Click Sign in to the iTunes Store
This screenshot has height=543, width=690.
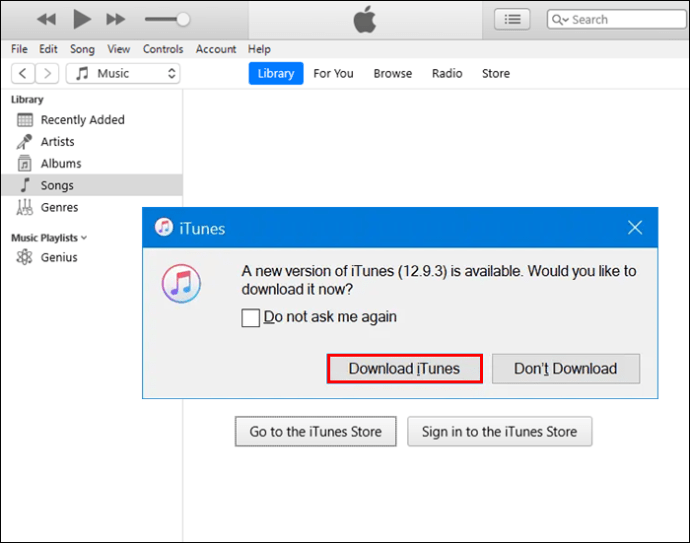pos(499,431)
